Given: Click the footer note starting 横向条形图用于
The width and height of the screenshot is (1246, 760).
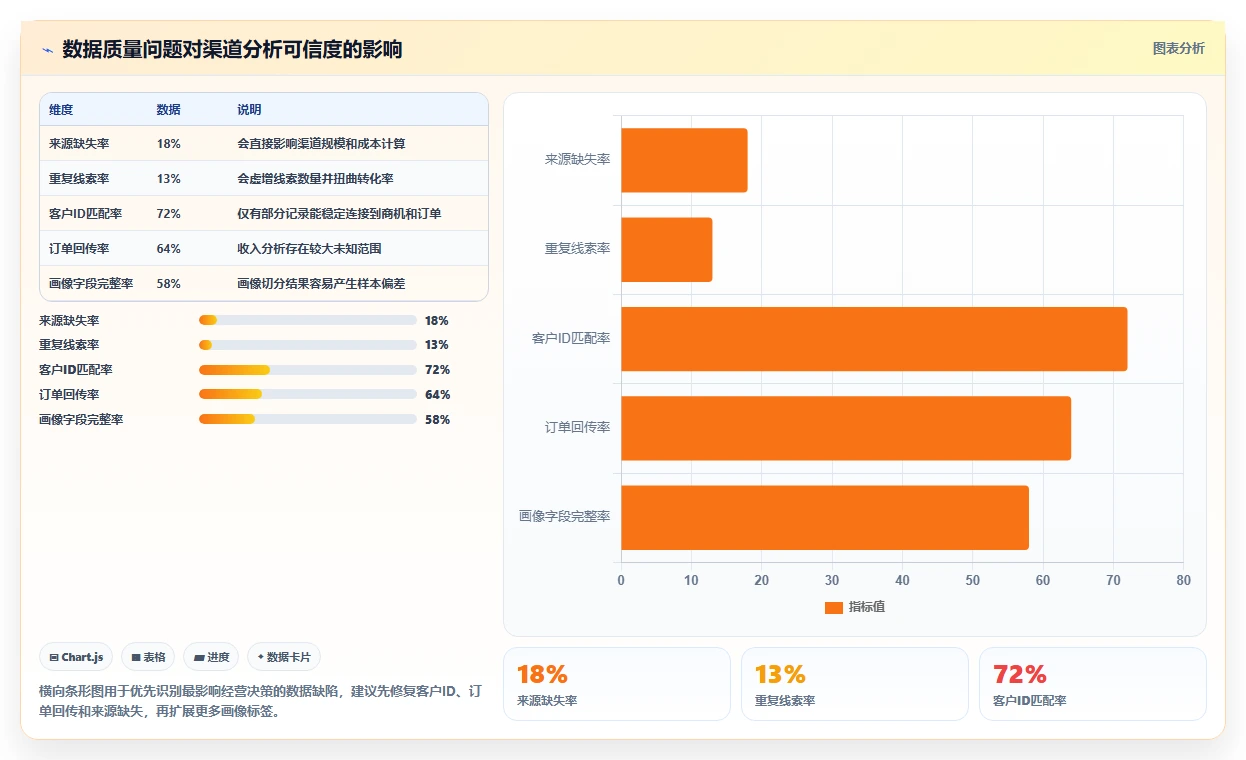Looking at the screenshot, I should pos(261,701).
